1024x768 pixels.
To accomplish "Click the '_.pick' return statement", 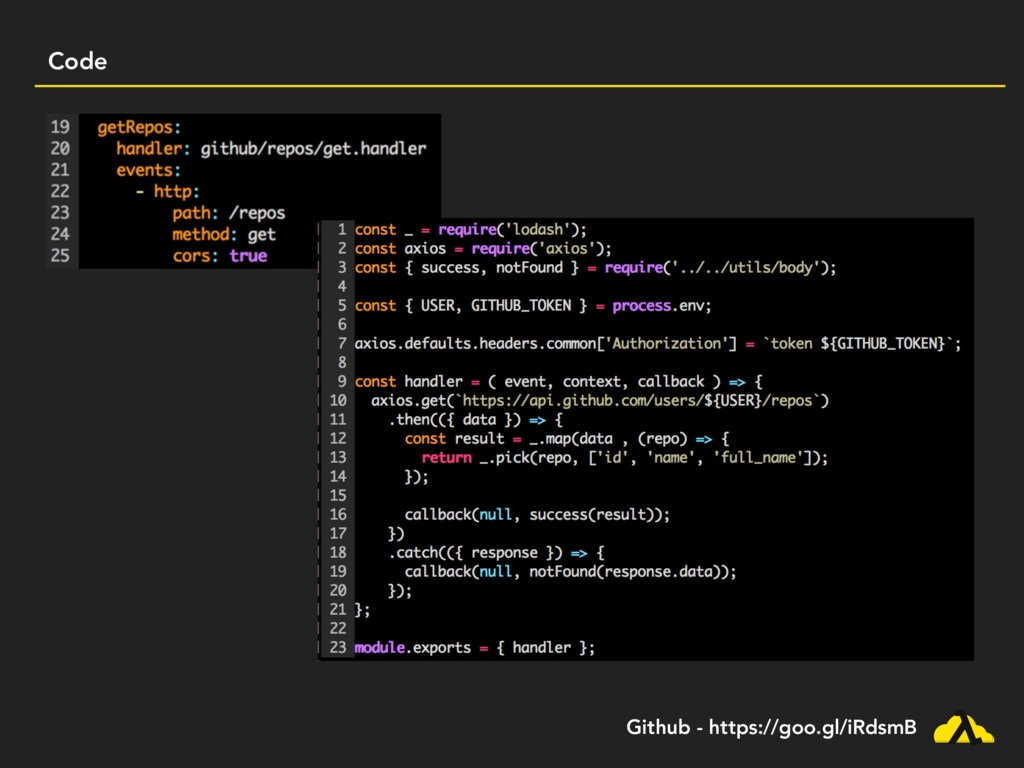I will point(624,457).
